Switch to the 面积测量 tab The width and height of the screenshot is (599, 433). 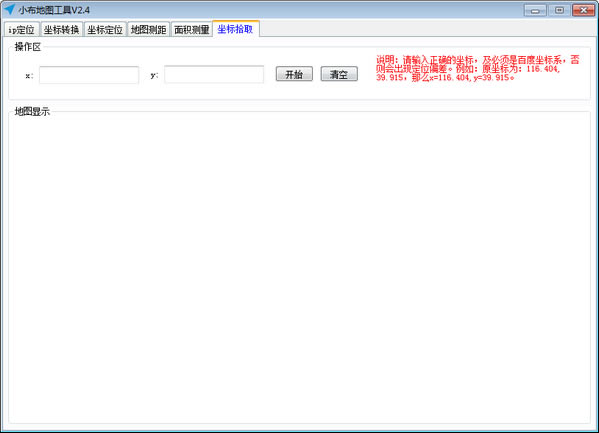click(x=192, y=29)
